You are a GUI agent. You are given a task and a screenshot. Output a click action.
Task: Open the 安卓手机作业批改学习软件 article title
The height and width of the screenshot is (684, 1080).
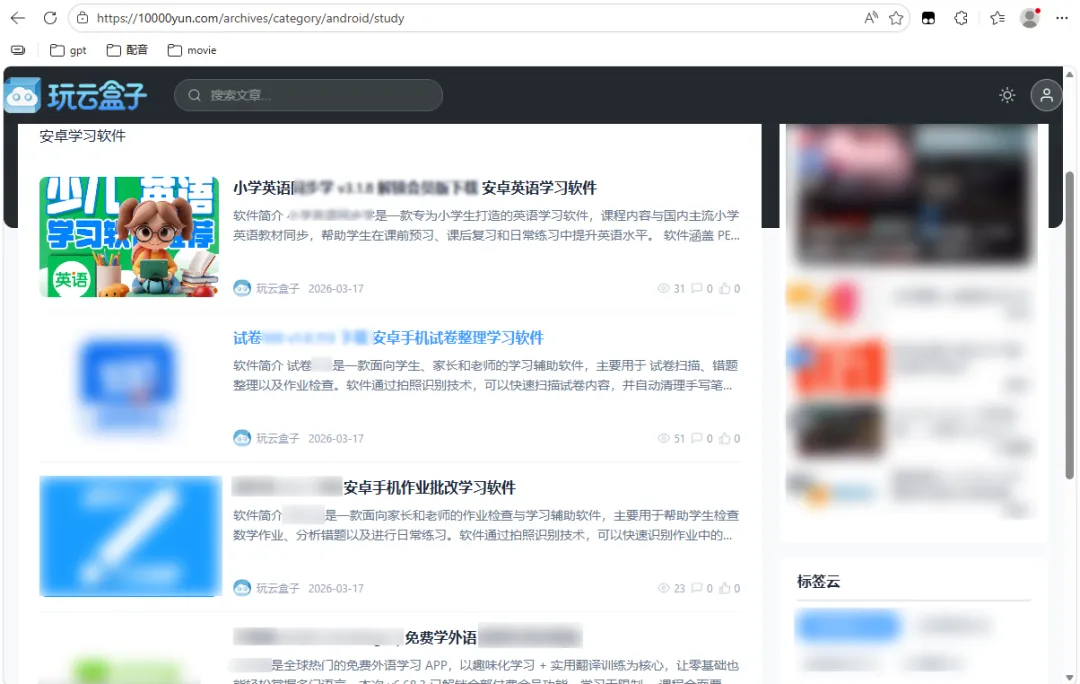click(x=374, y=488)
